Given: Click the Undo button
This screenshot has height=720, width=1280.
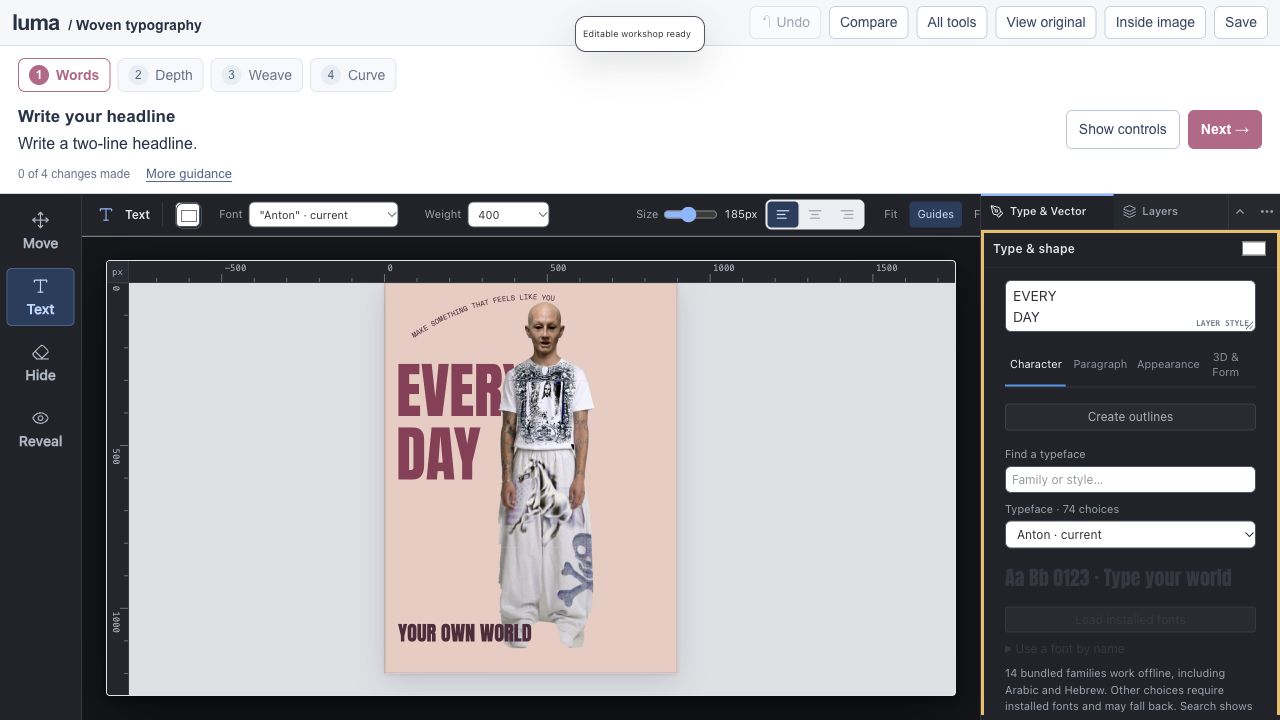Looking at the screenshot, I should [785, 22].
